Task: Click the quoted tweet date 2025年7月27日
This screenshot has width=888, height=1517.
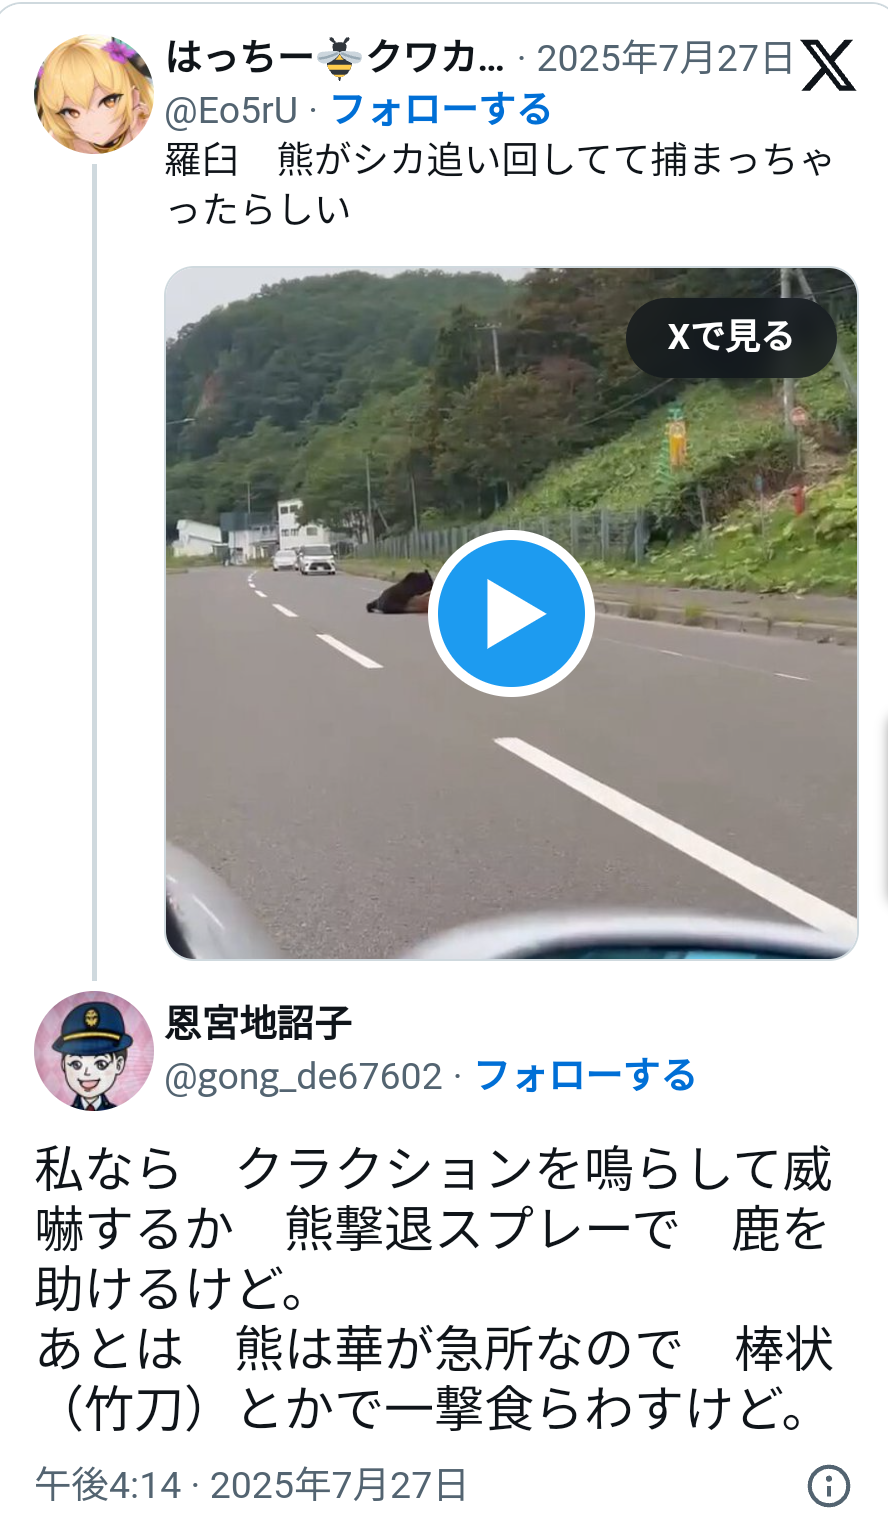Action: tap(664, 59)
